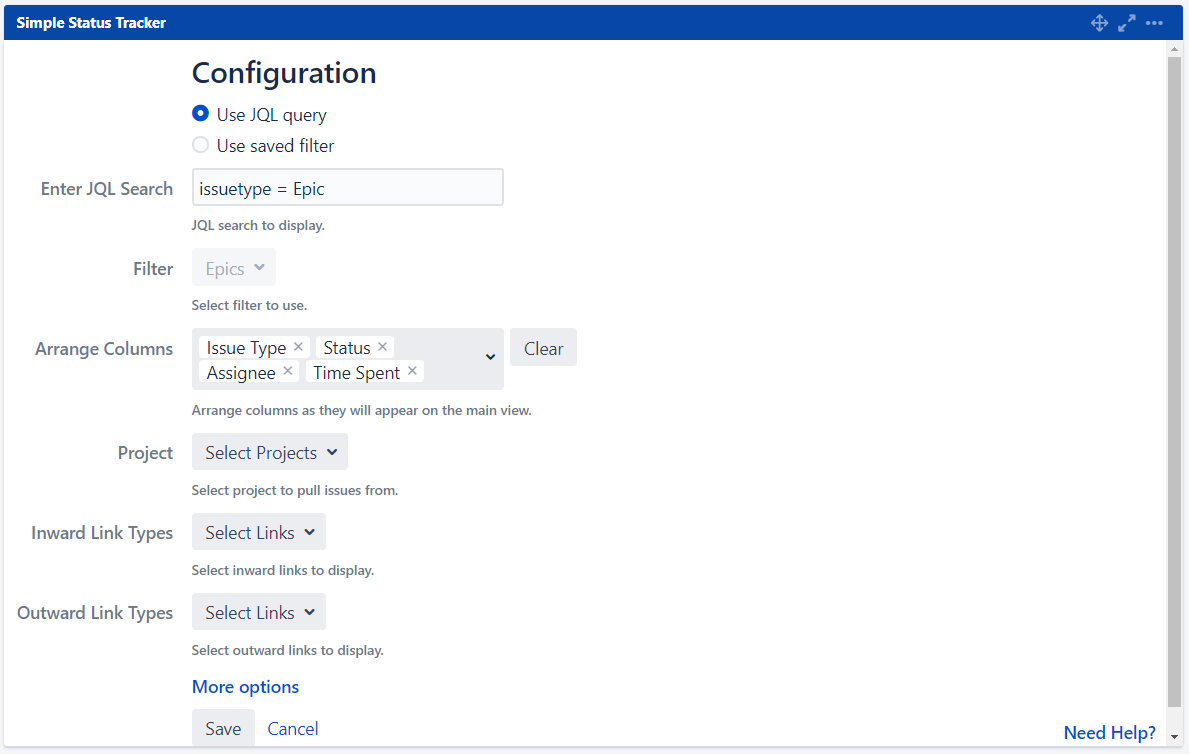Viewport: 1189px width, 754px height.
Task: Select the Use saved filter option
Action: (200, 144)
